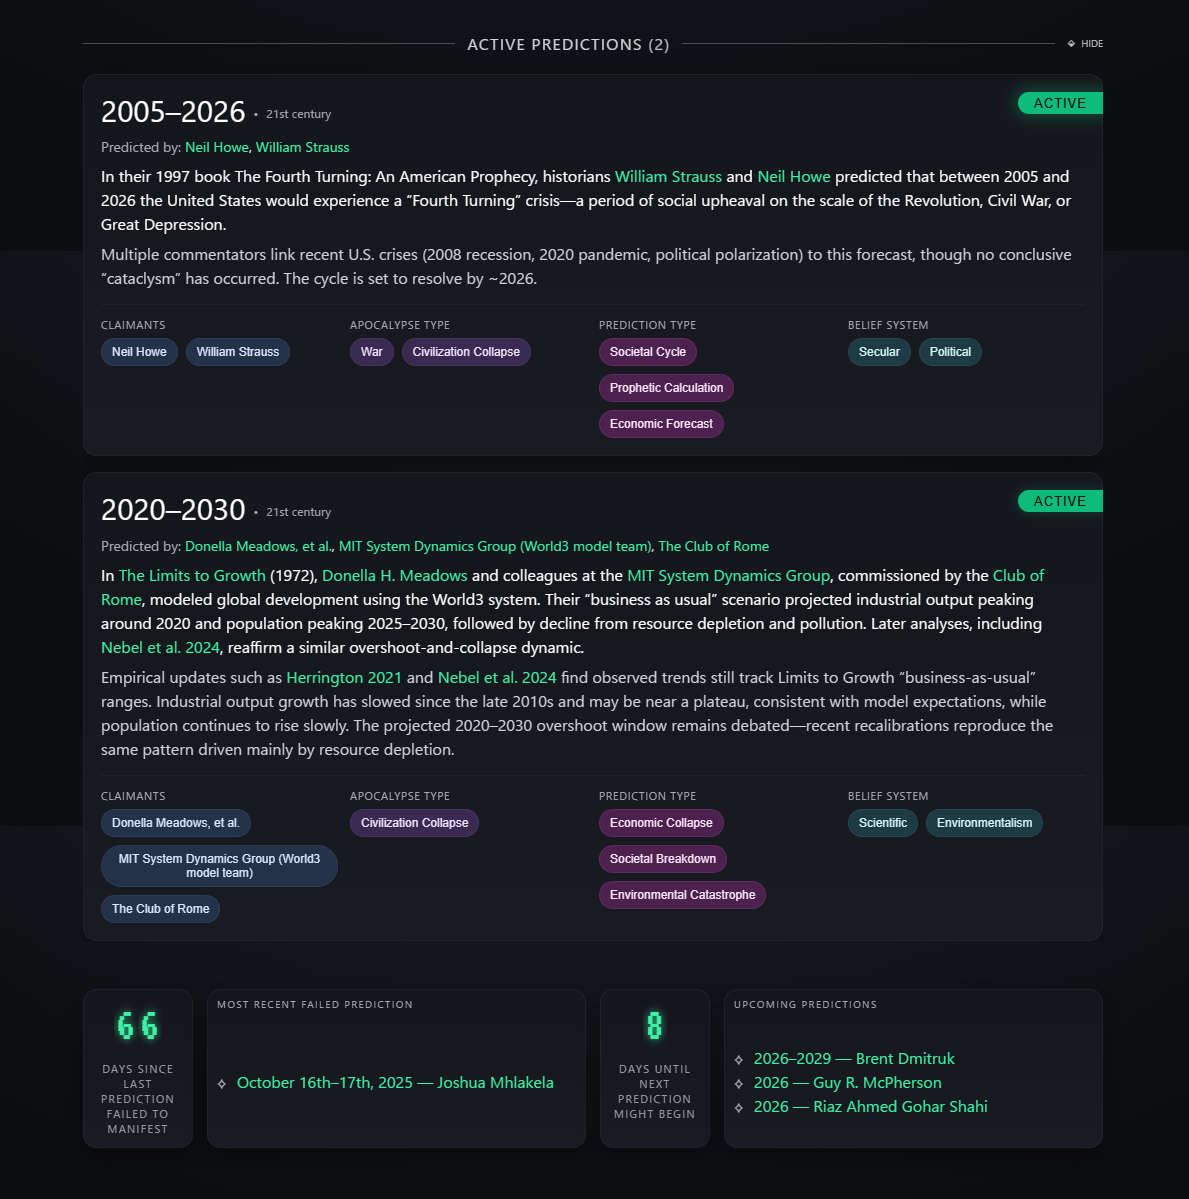Choose the Political belief system tag
The height and width of the screenshot is (1199, 1189).
pyautogui.click(x=949, y=352)
